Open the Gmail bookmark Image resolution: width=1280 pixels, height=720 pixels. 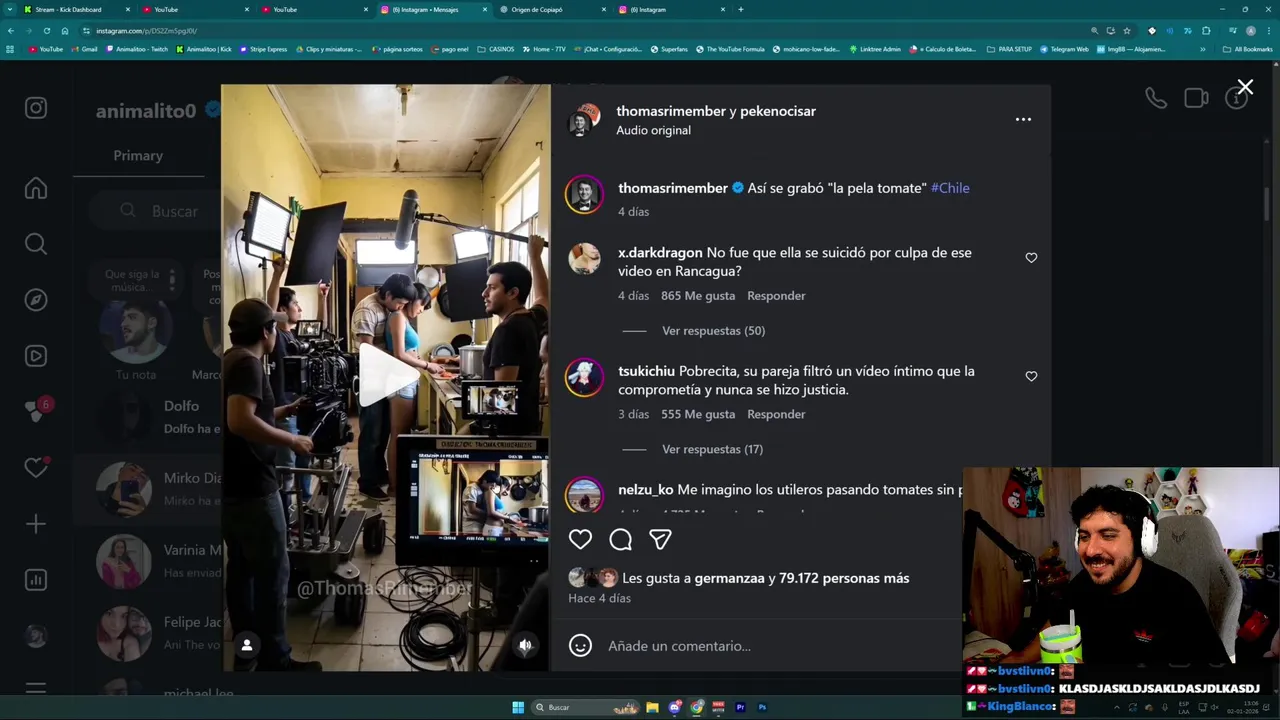pyautogui.click(x=85, y=49)
